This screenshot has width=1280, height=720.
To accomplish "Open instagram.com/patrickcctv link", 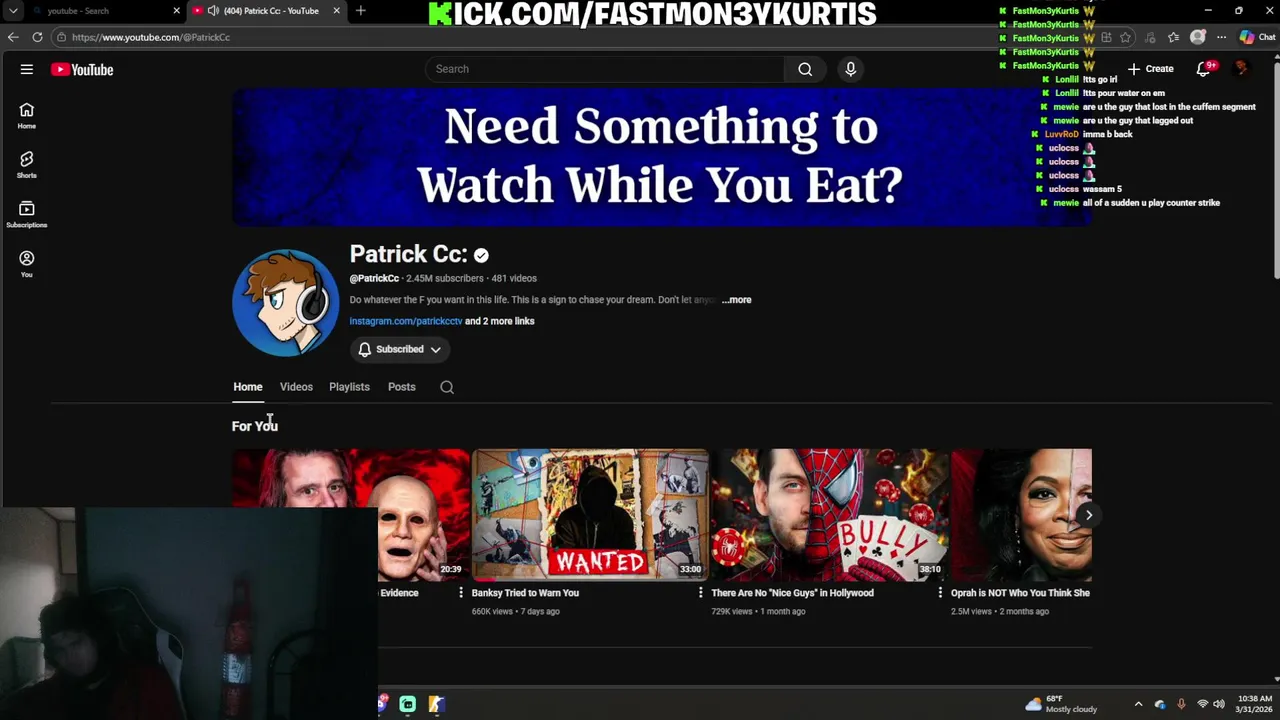I will point(406,321).
